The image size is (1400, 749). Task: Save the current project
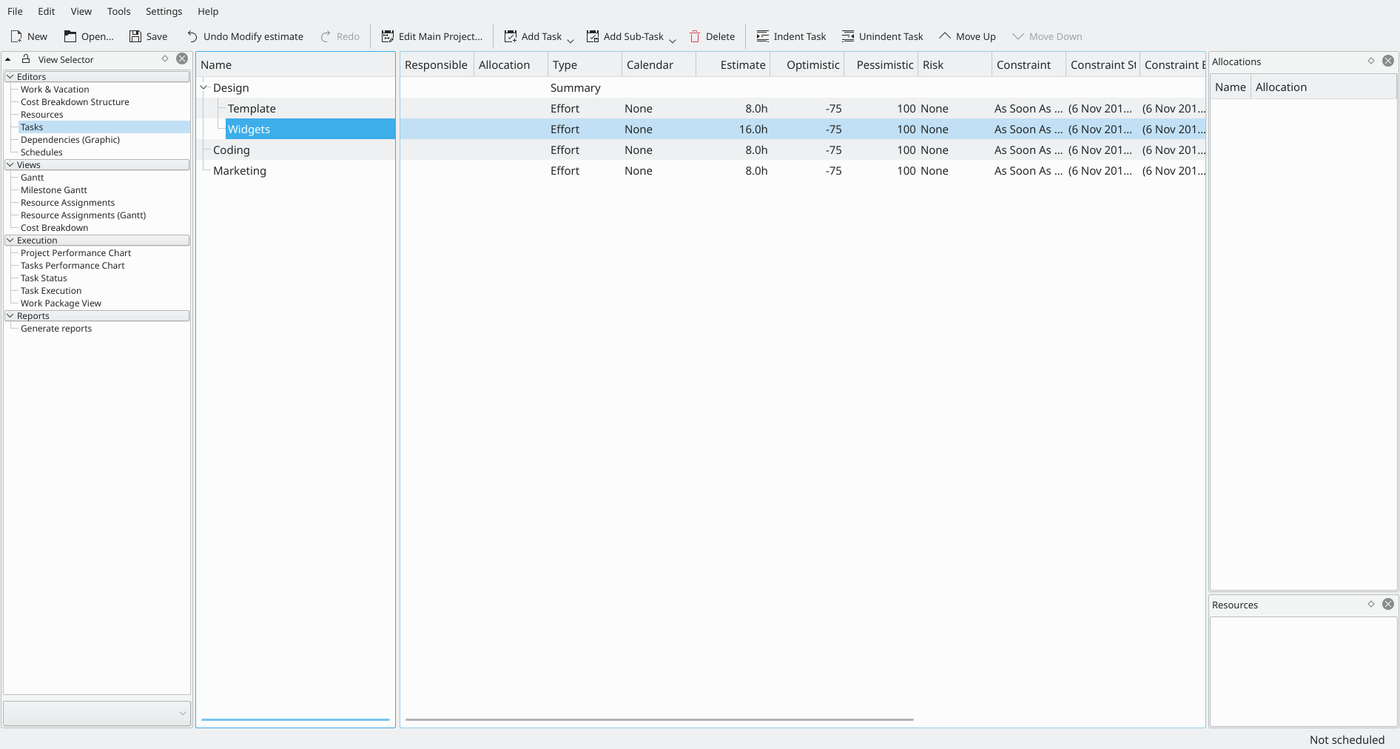pyautogui.click(x=148, y=36)
